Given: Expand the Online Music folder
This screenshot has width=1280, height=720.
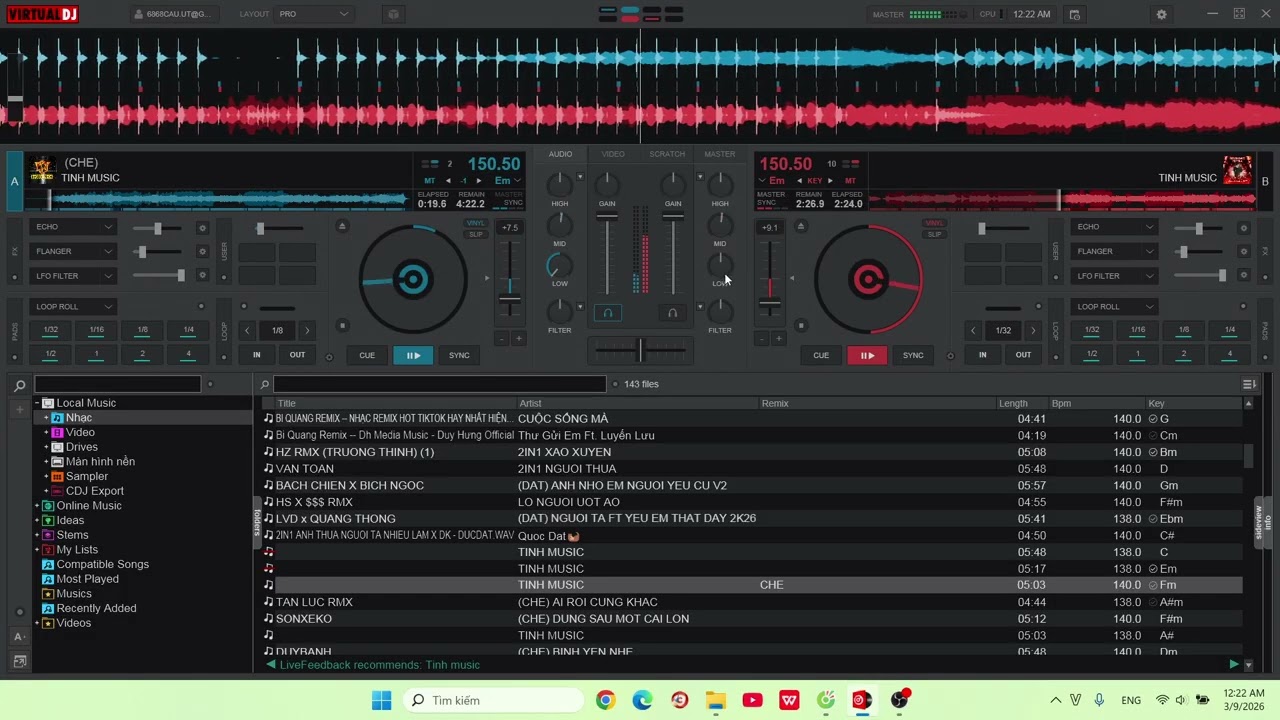Looking at the screenshot, I should coord(37,506).
